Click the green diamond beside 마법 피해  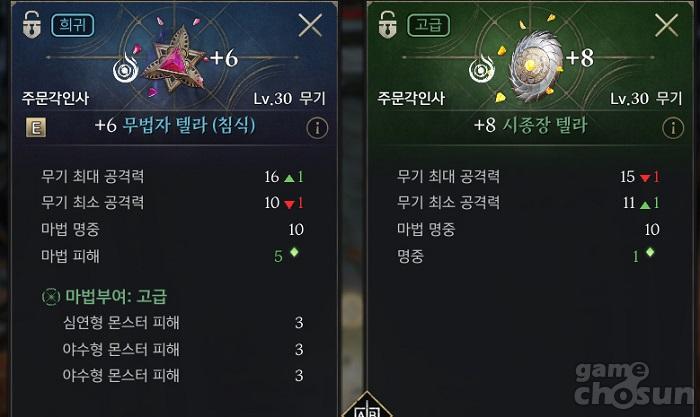click(294, 252)
